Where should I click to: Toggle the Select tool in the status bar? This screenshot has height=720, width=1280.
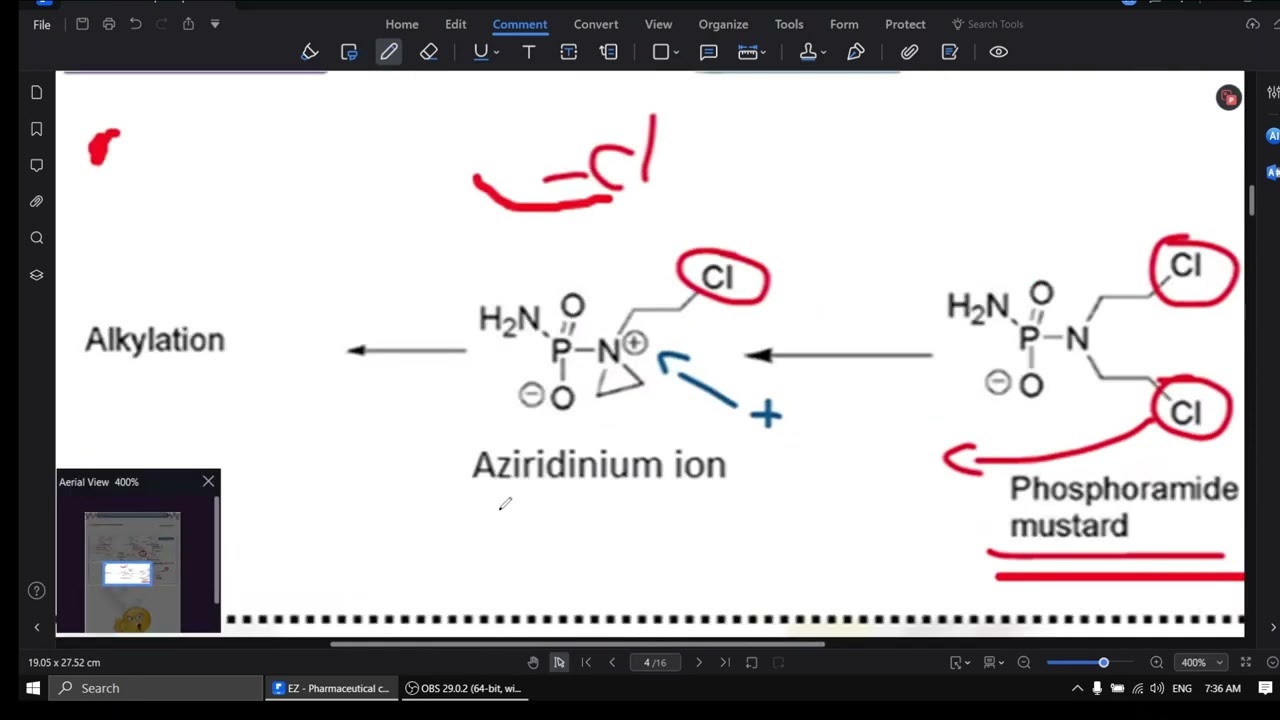[x=559, y=662]
